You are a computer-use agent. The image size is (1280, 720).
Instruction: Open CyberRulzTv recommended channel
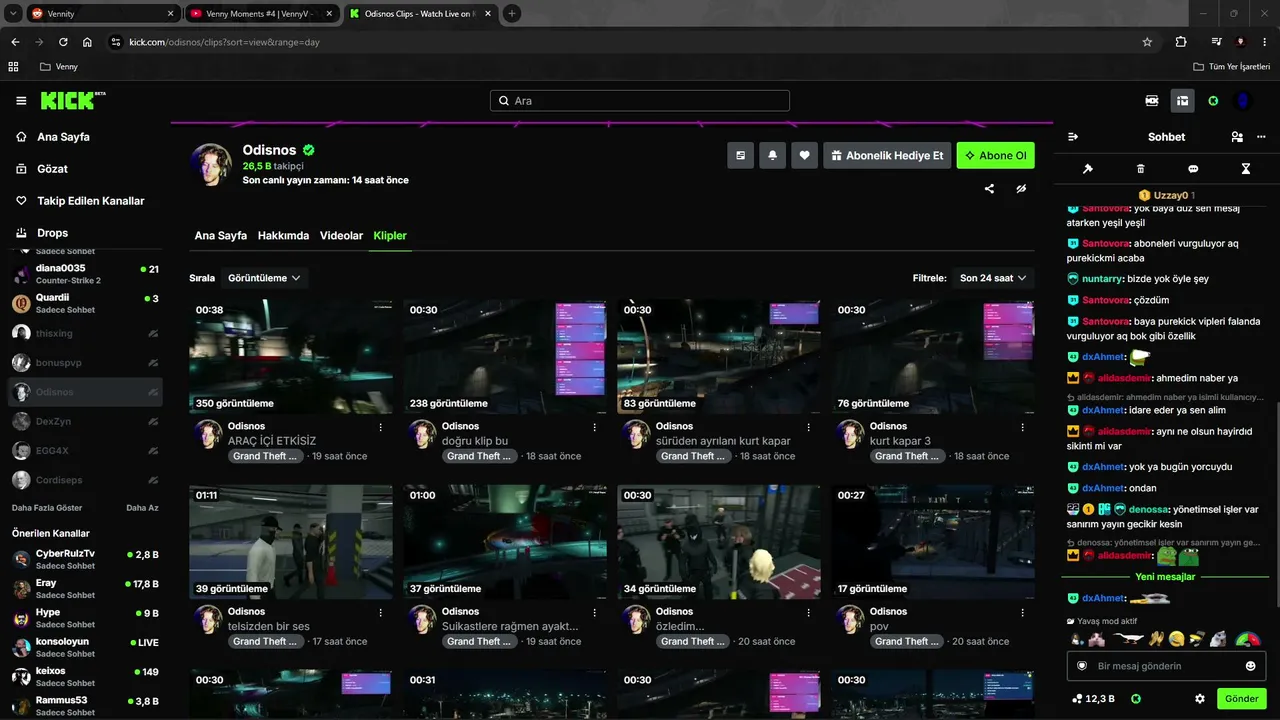coord(85,559)
